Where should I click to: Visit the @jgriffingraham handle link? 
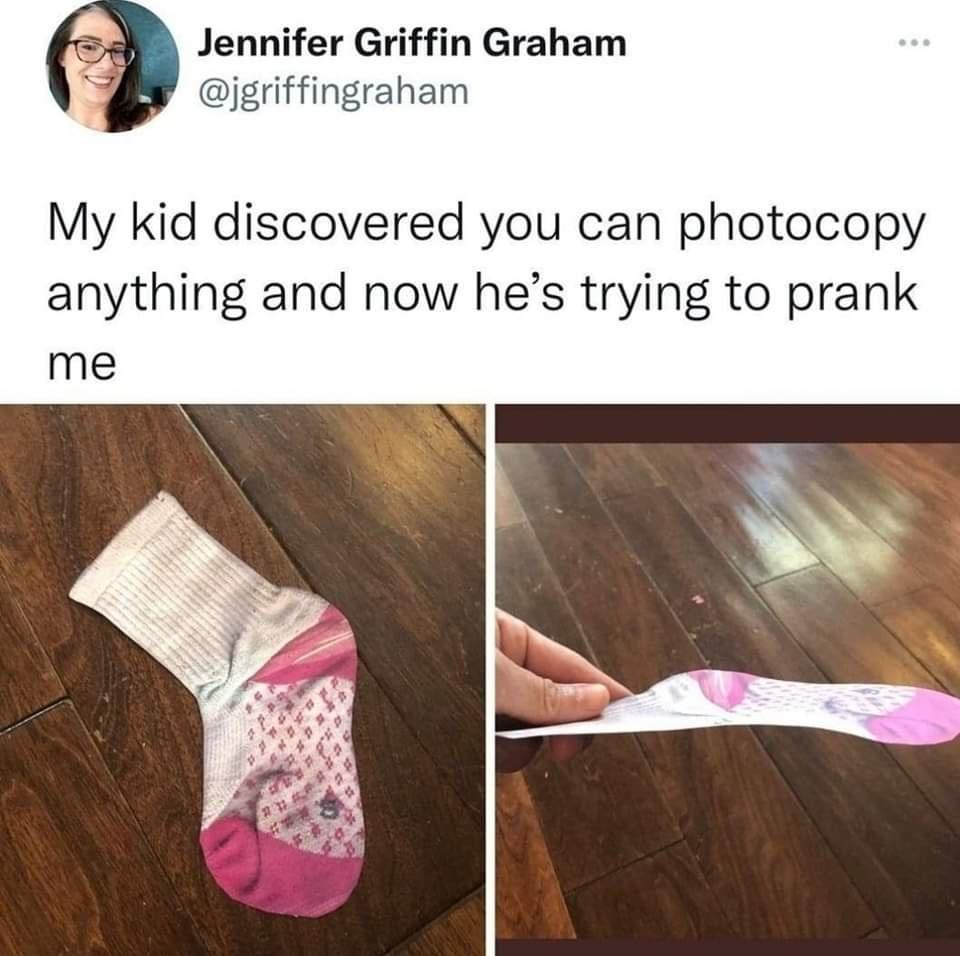click(332, 92)
